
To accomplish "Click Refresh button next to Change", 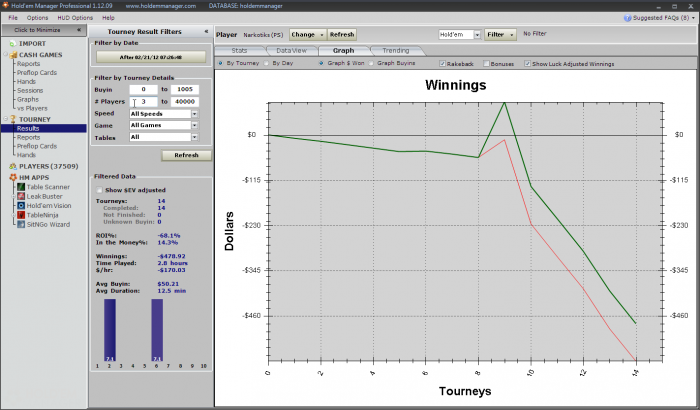I will [342, 34].
